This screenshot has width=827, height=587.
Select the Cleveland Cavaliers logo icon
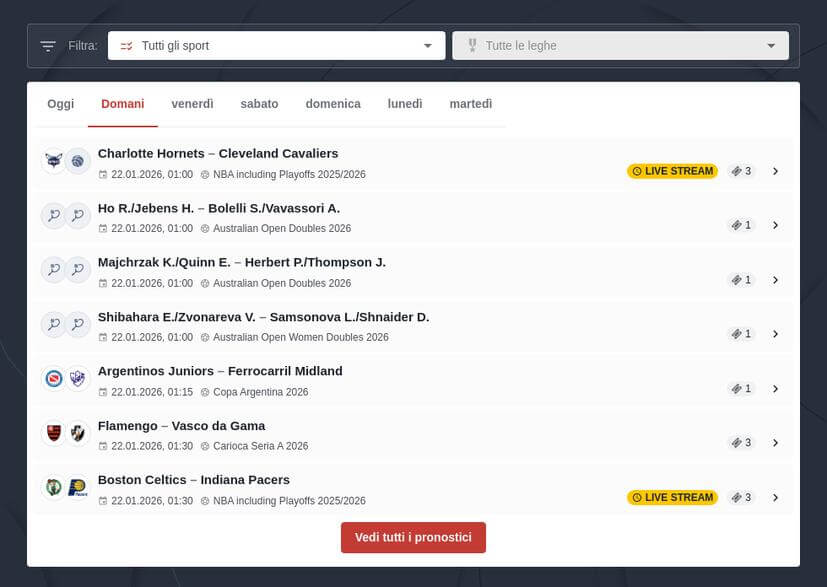77,160
